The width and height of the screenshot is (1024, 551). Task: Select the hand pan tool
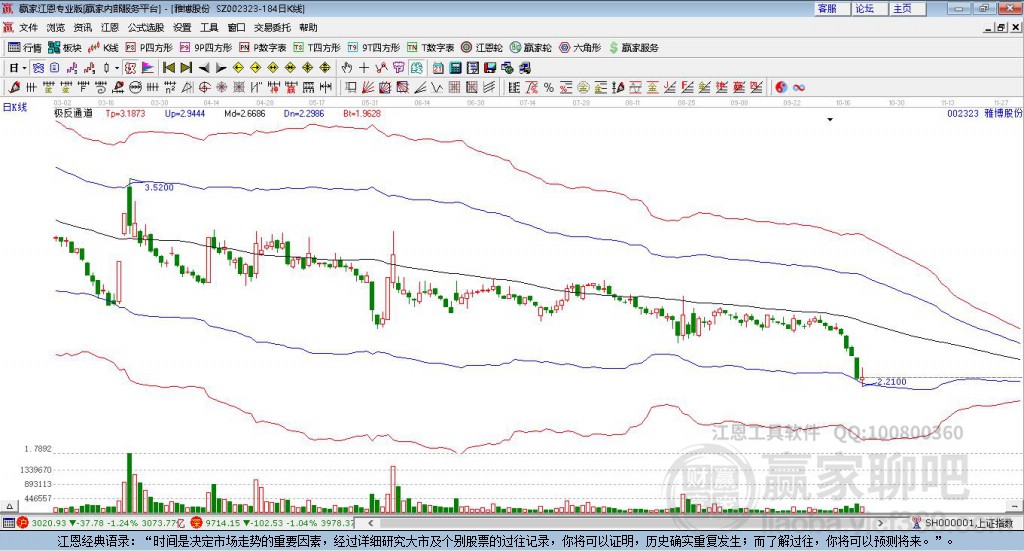pos(347,68)
